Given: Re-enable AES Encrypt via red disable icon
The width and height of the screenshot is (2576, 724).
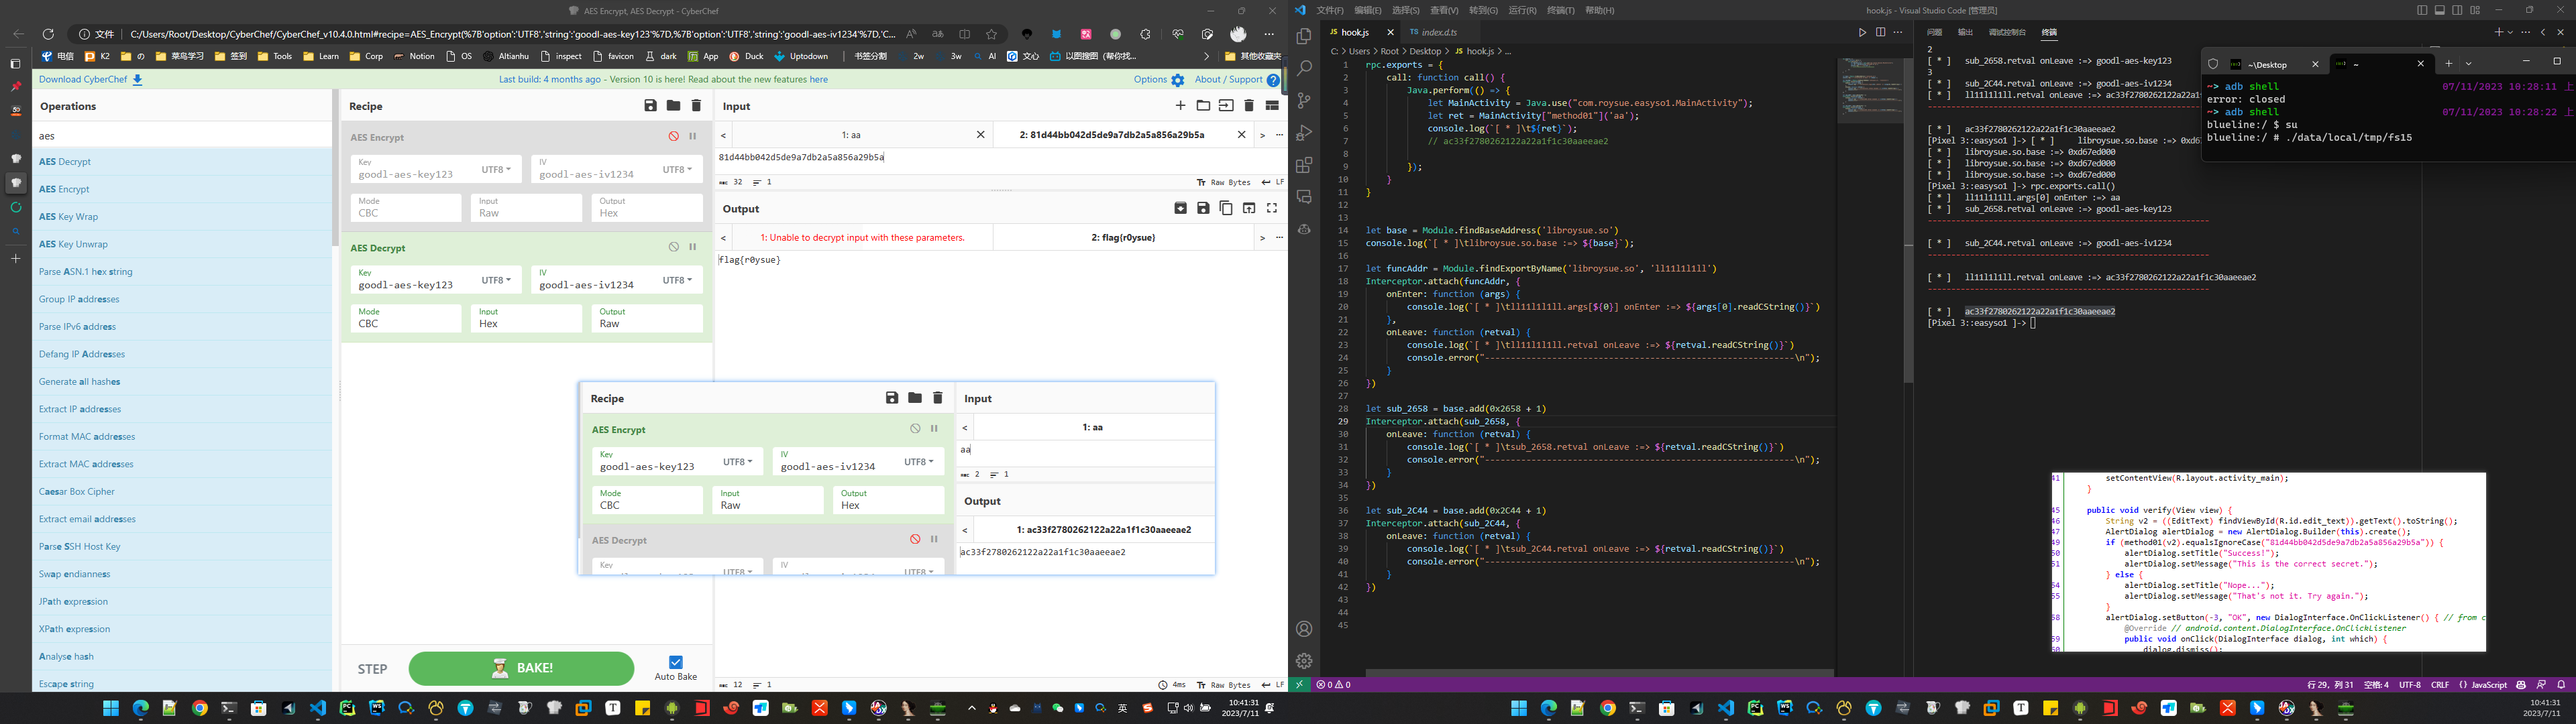Looking at the screenshot, I should pyautogui.click(x=674, y=136).
